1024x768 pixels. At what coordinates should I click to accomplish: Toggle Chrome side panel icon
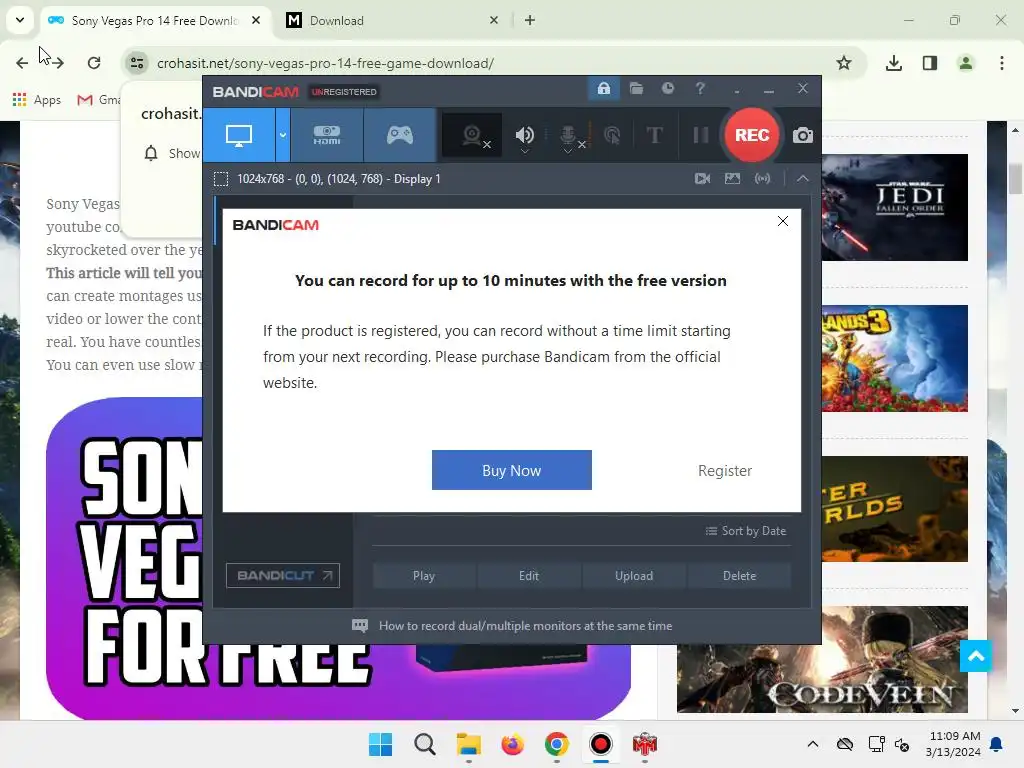930,63
